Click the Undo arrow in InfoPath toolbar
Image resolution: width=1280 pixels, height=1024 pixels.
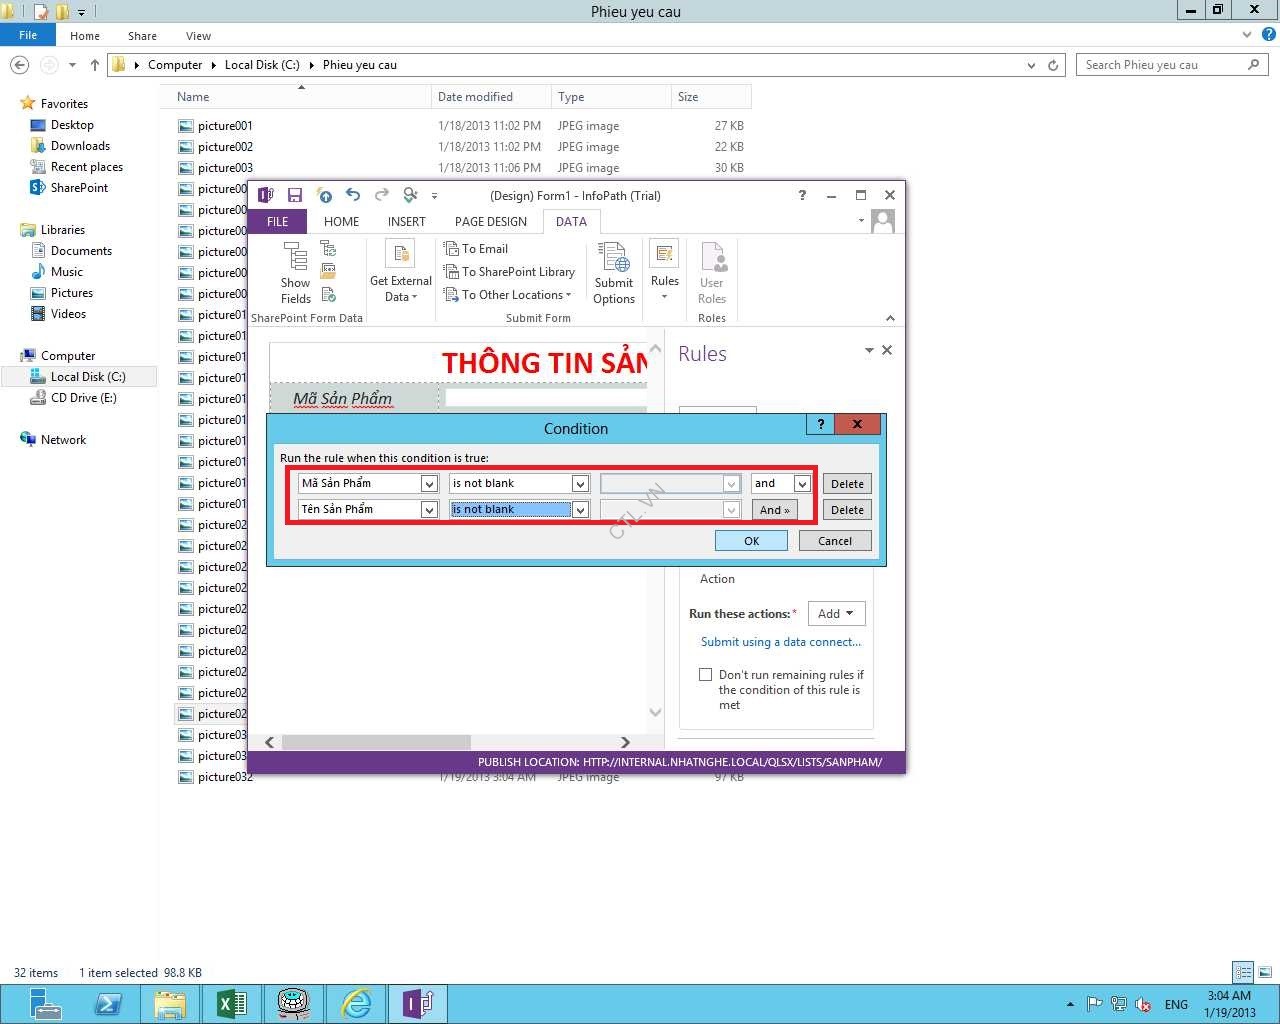point(352,195)
